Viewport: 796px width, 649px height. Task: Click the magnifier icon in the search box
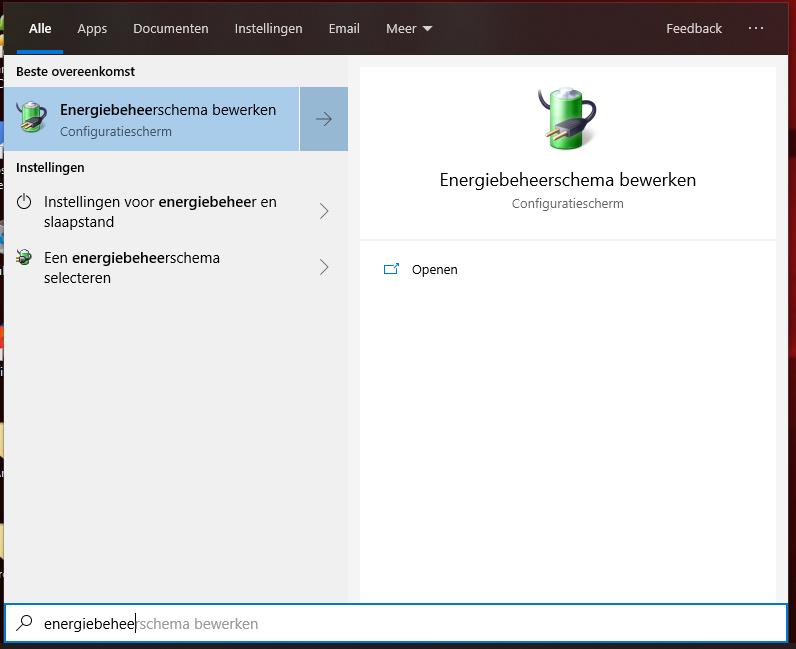tap(24, 623)
